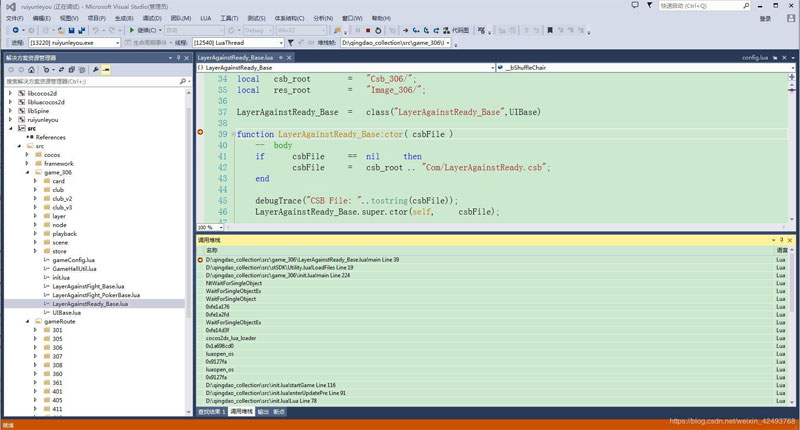
Task: Click the pin icon on Call Stack panel
Action: (781, 240)
